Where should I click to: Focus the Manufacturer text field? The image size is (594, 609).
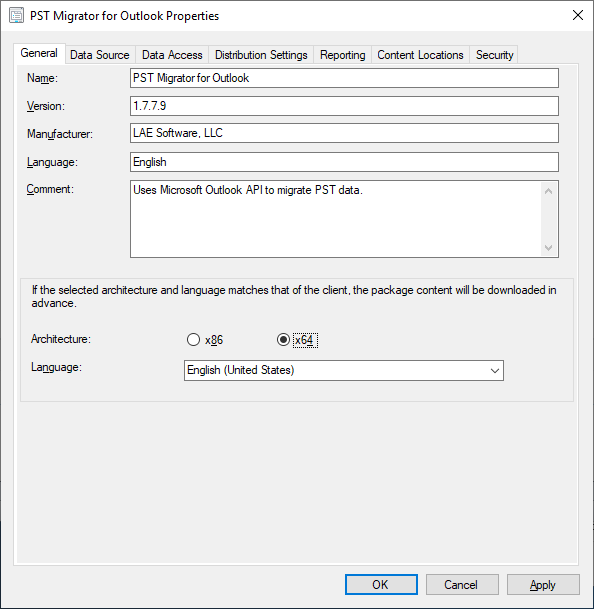coord(344,133)
